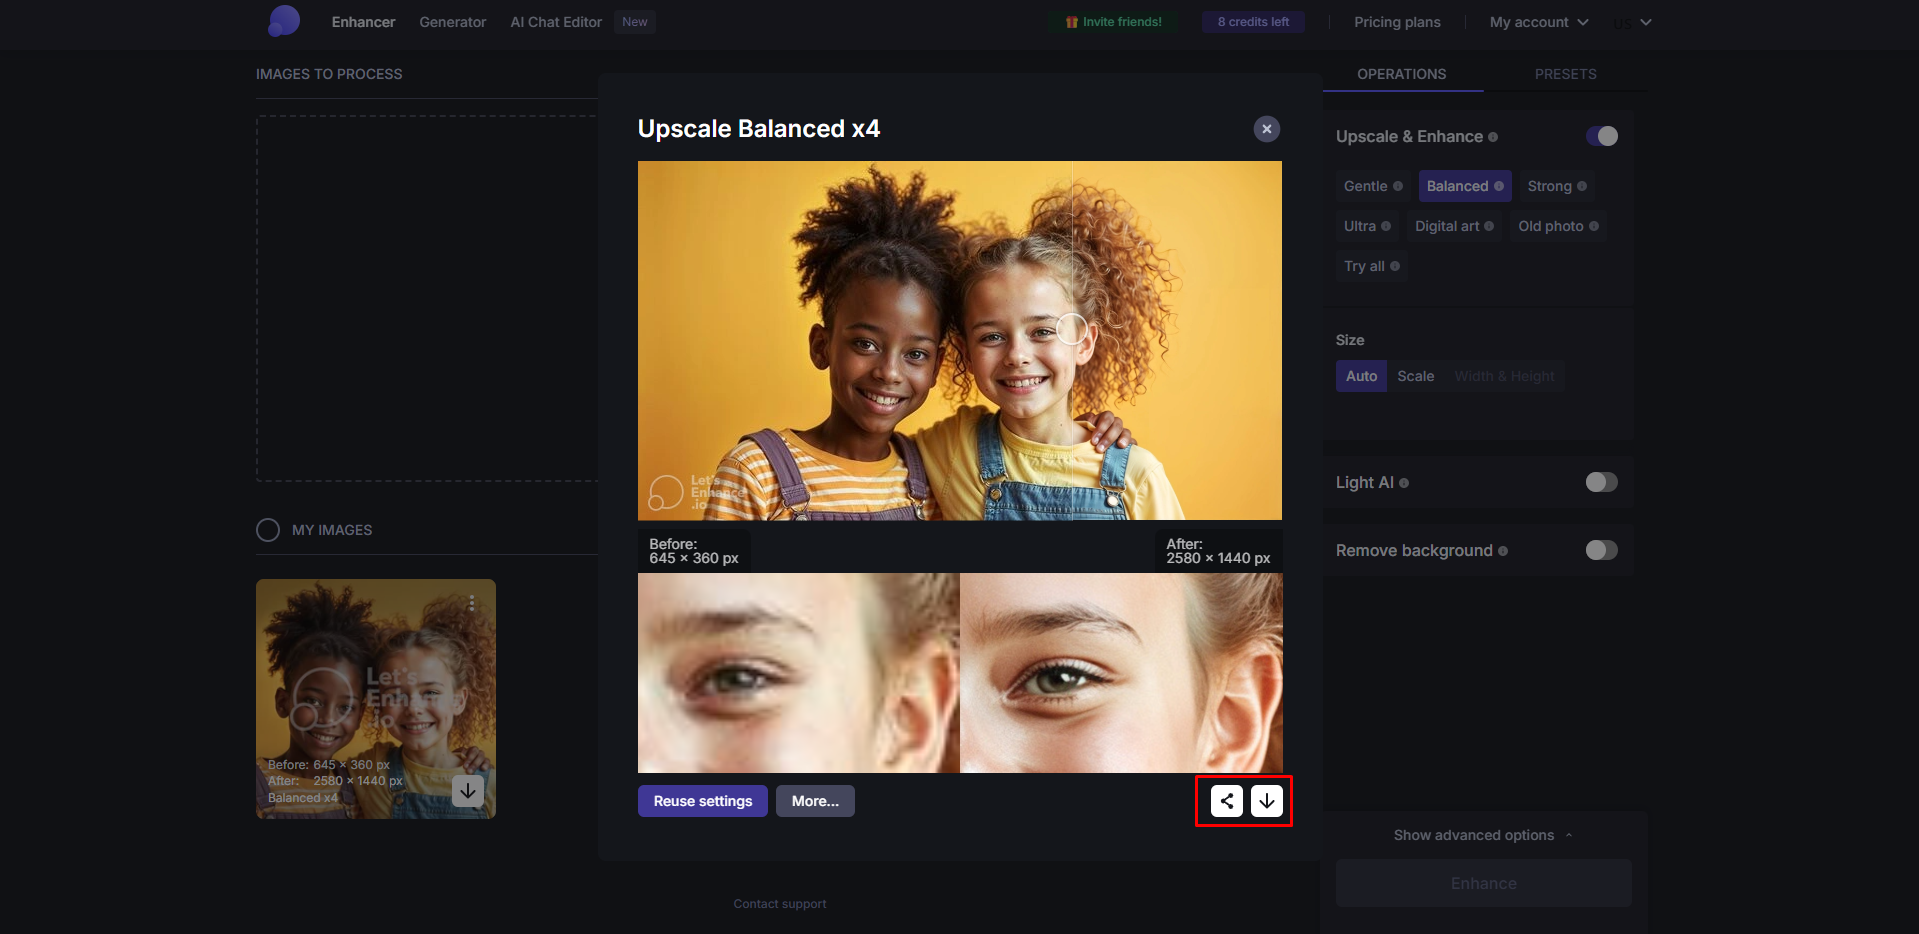Click the Reuse settings button

coord(702,800)
